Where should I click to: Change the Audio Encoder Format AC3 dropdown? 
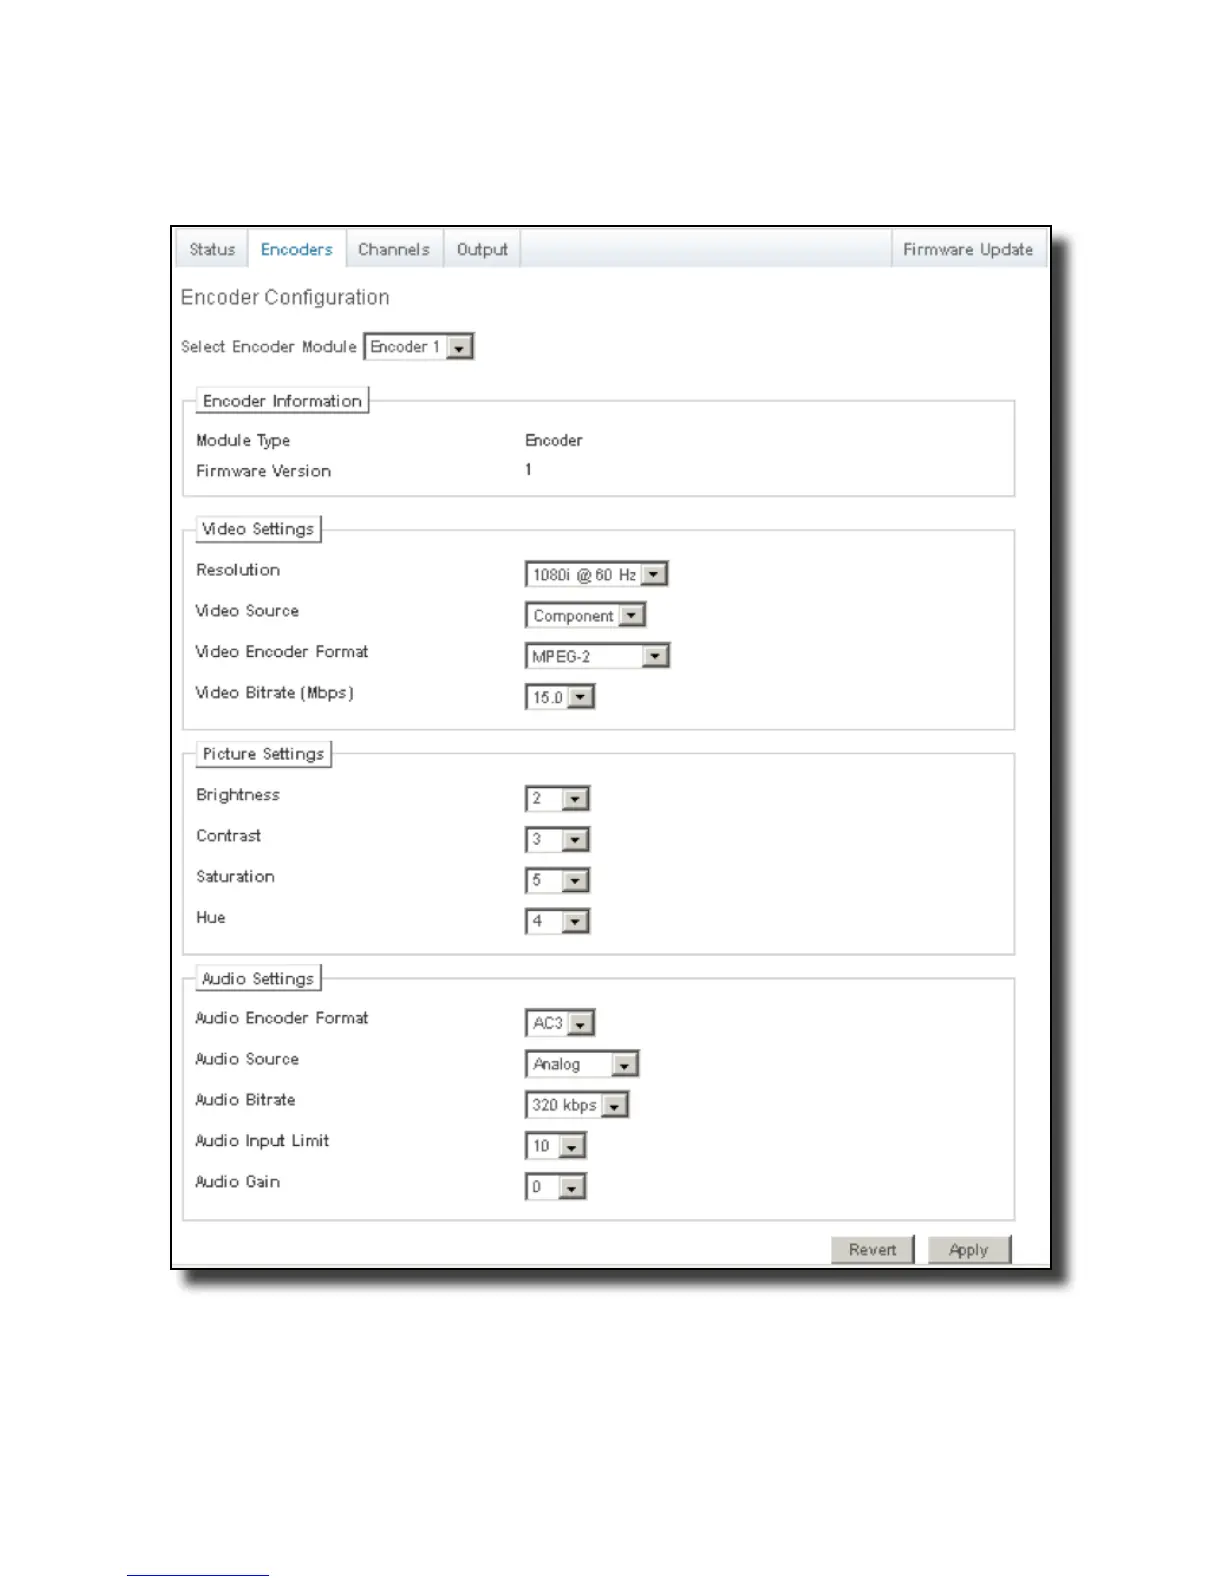pyautogui.click(x=560, y=1023)
